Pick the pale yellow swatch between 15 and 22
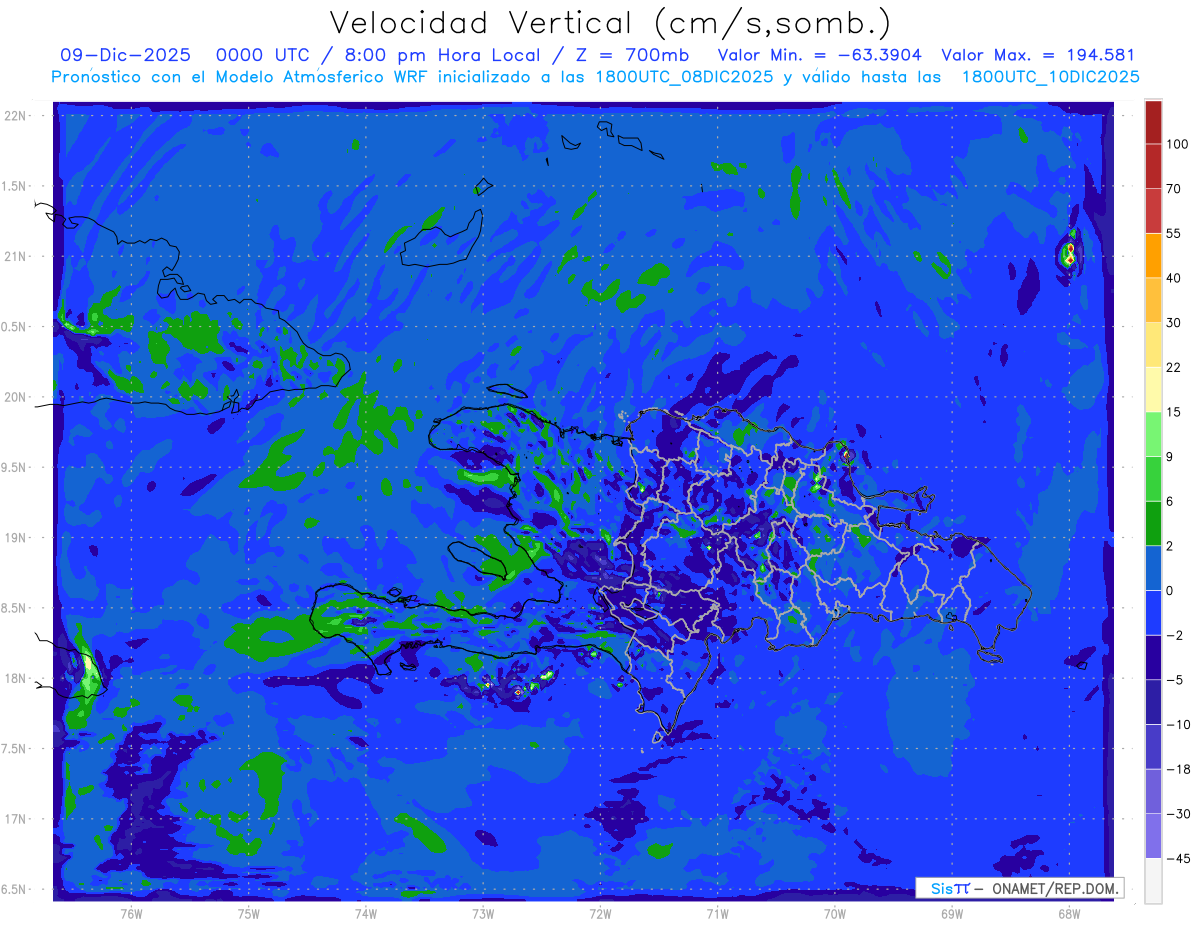The height and width of the screenshot is (927, 1200). coord(1153,389)
